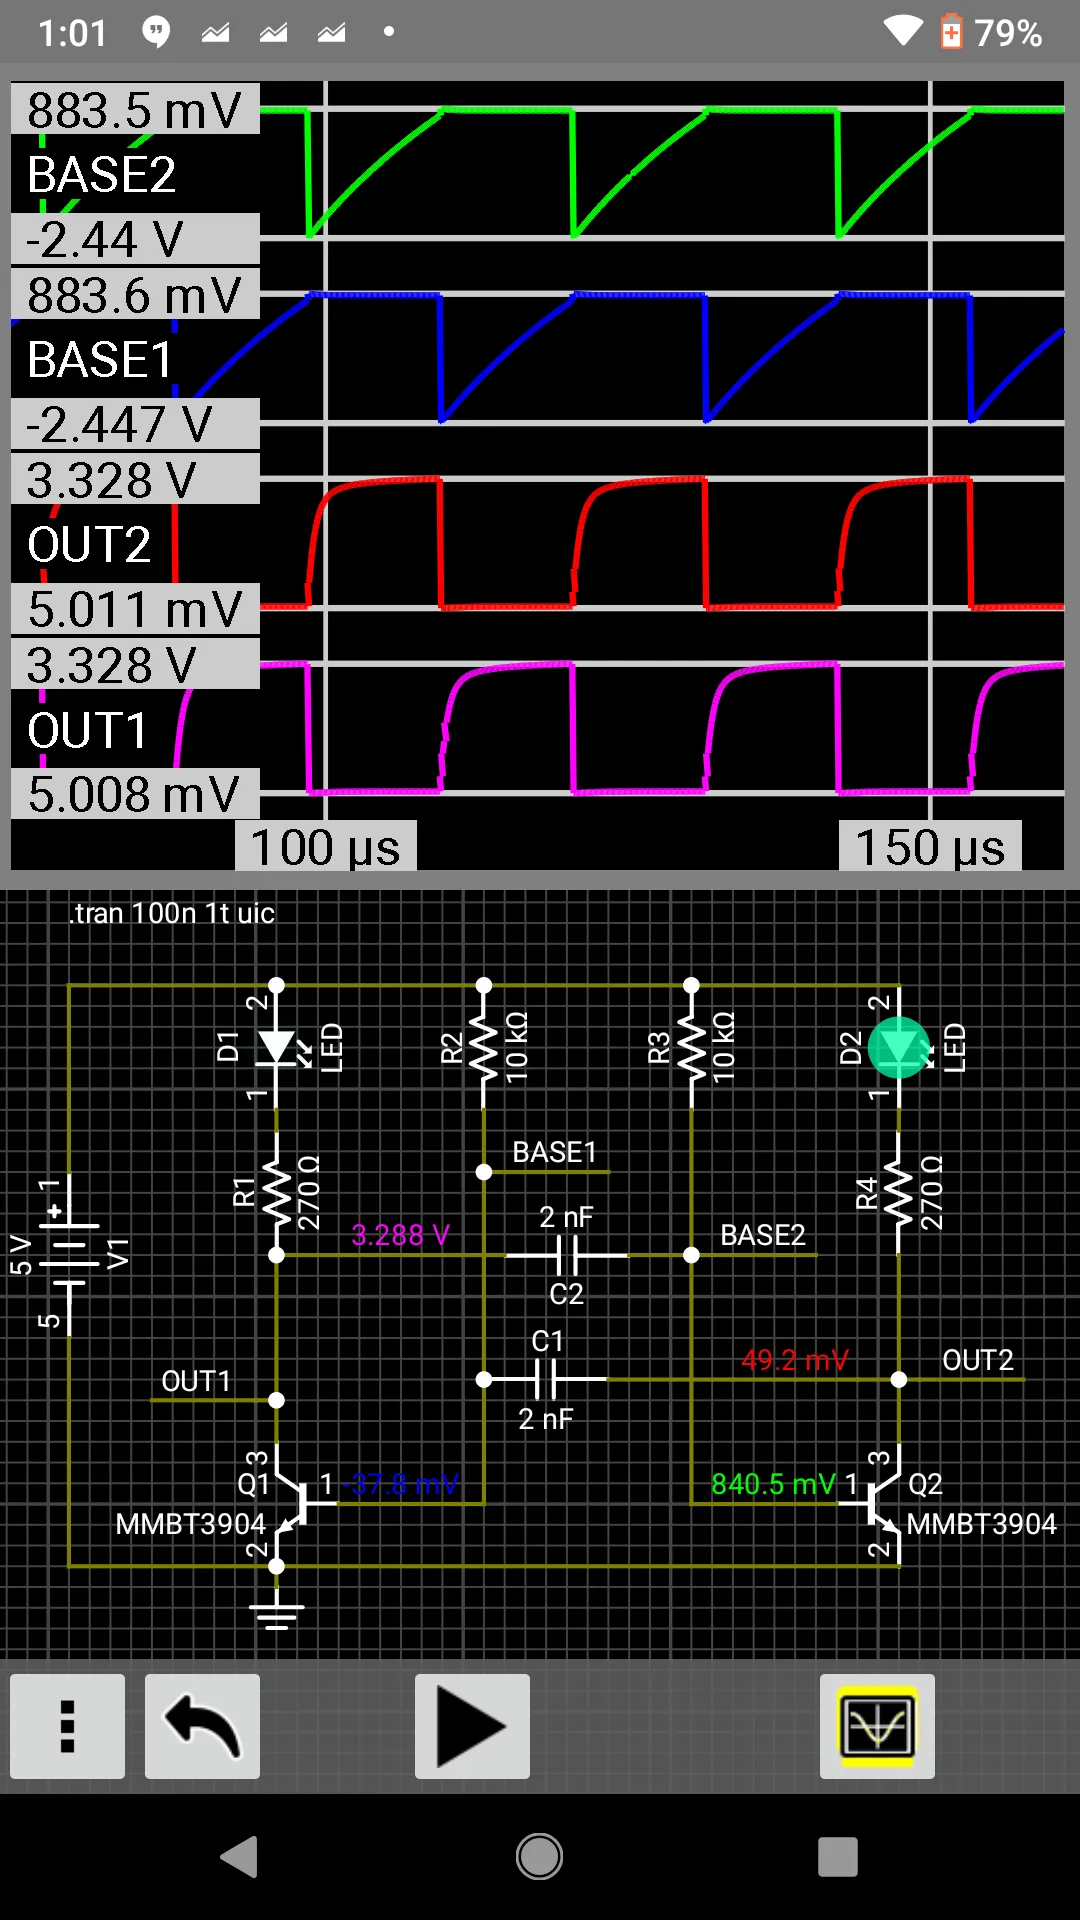Select resistor R4 270 Ω

899,1192
